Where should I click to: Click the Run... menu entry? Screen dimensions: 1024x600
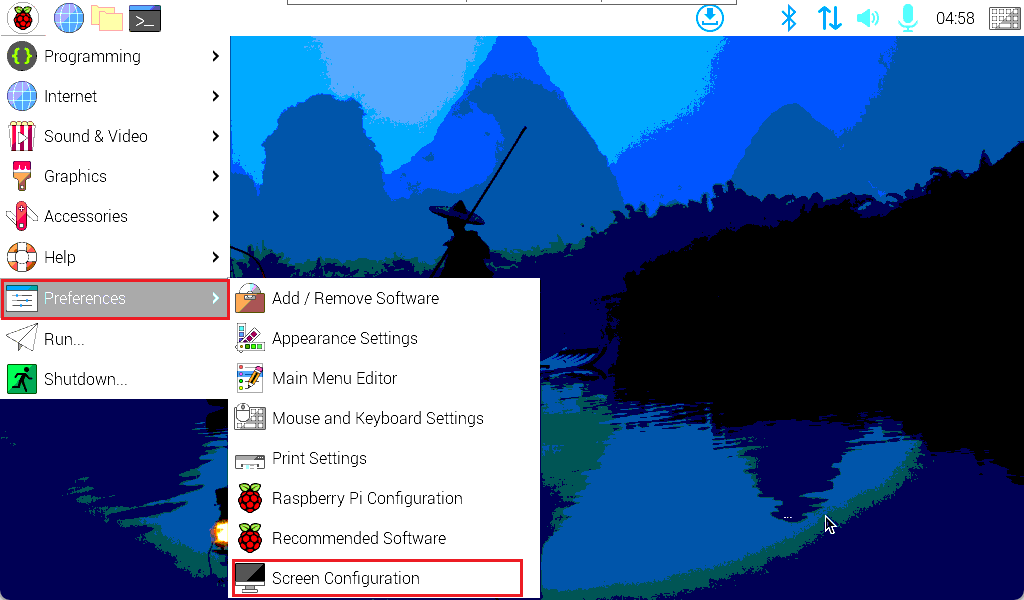tap(64, 339)
